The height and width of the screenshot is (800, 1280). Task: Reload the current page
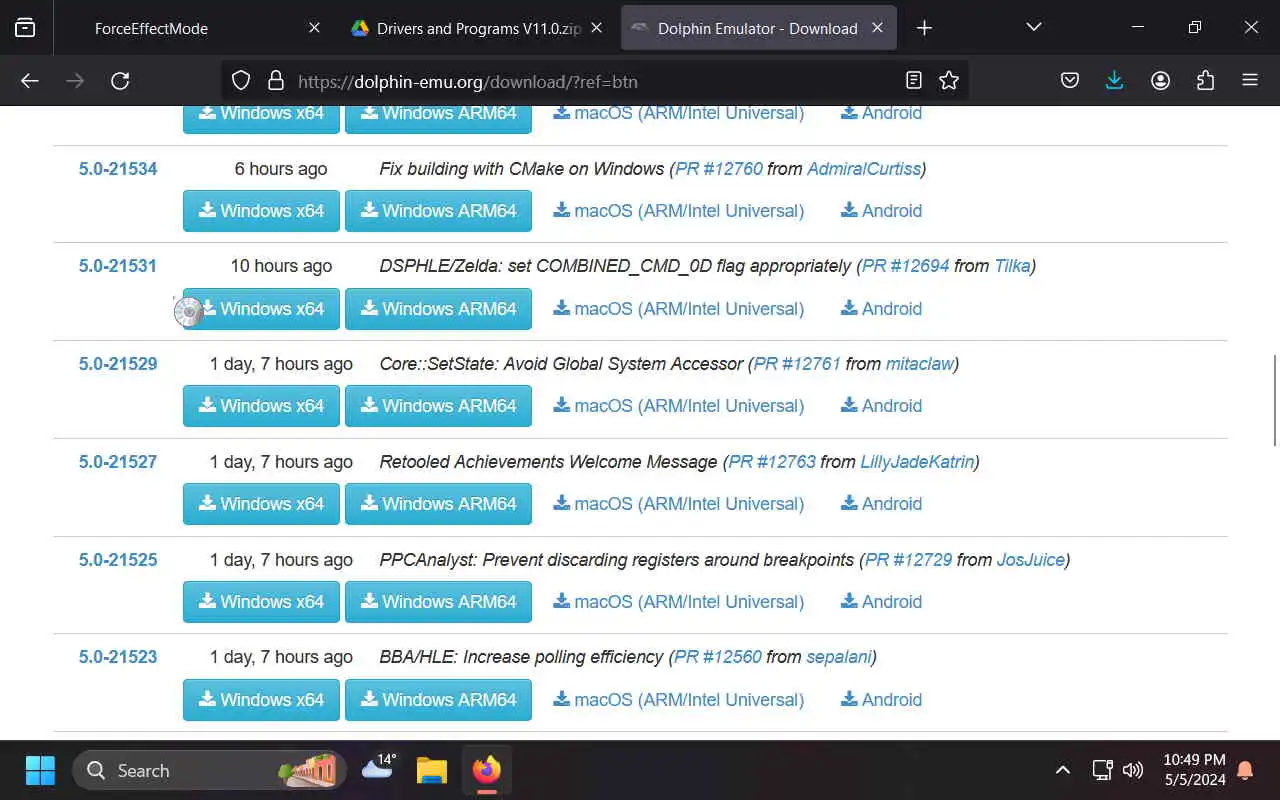tap(120, 81)
